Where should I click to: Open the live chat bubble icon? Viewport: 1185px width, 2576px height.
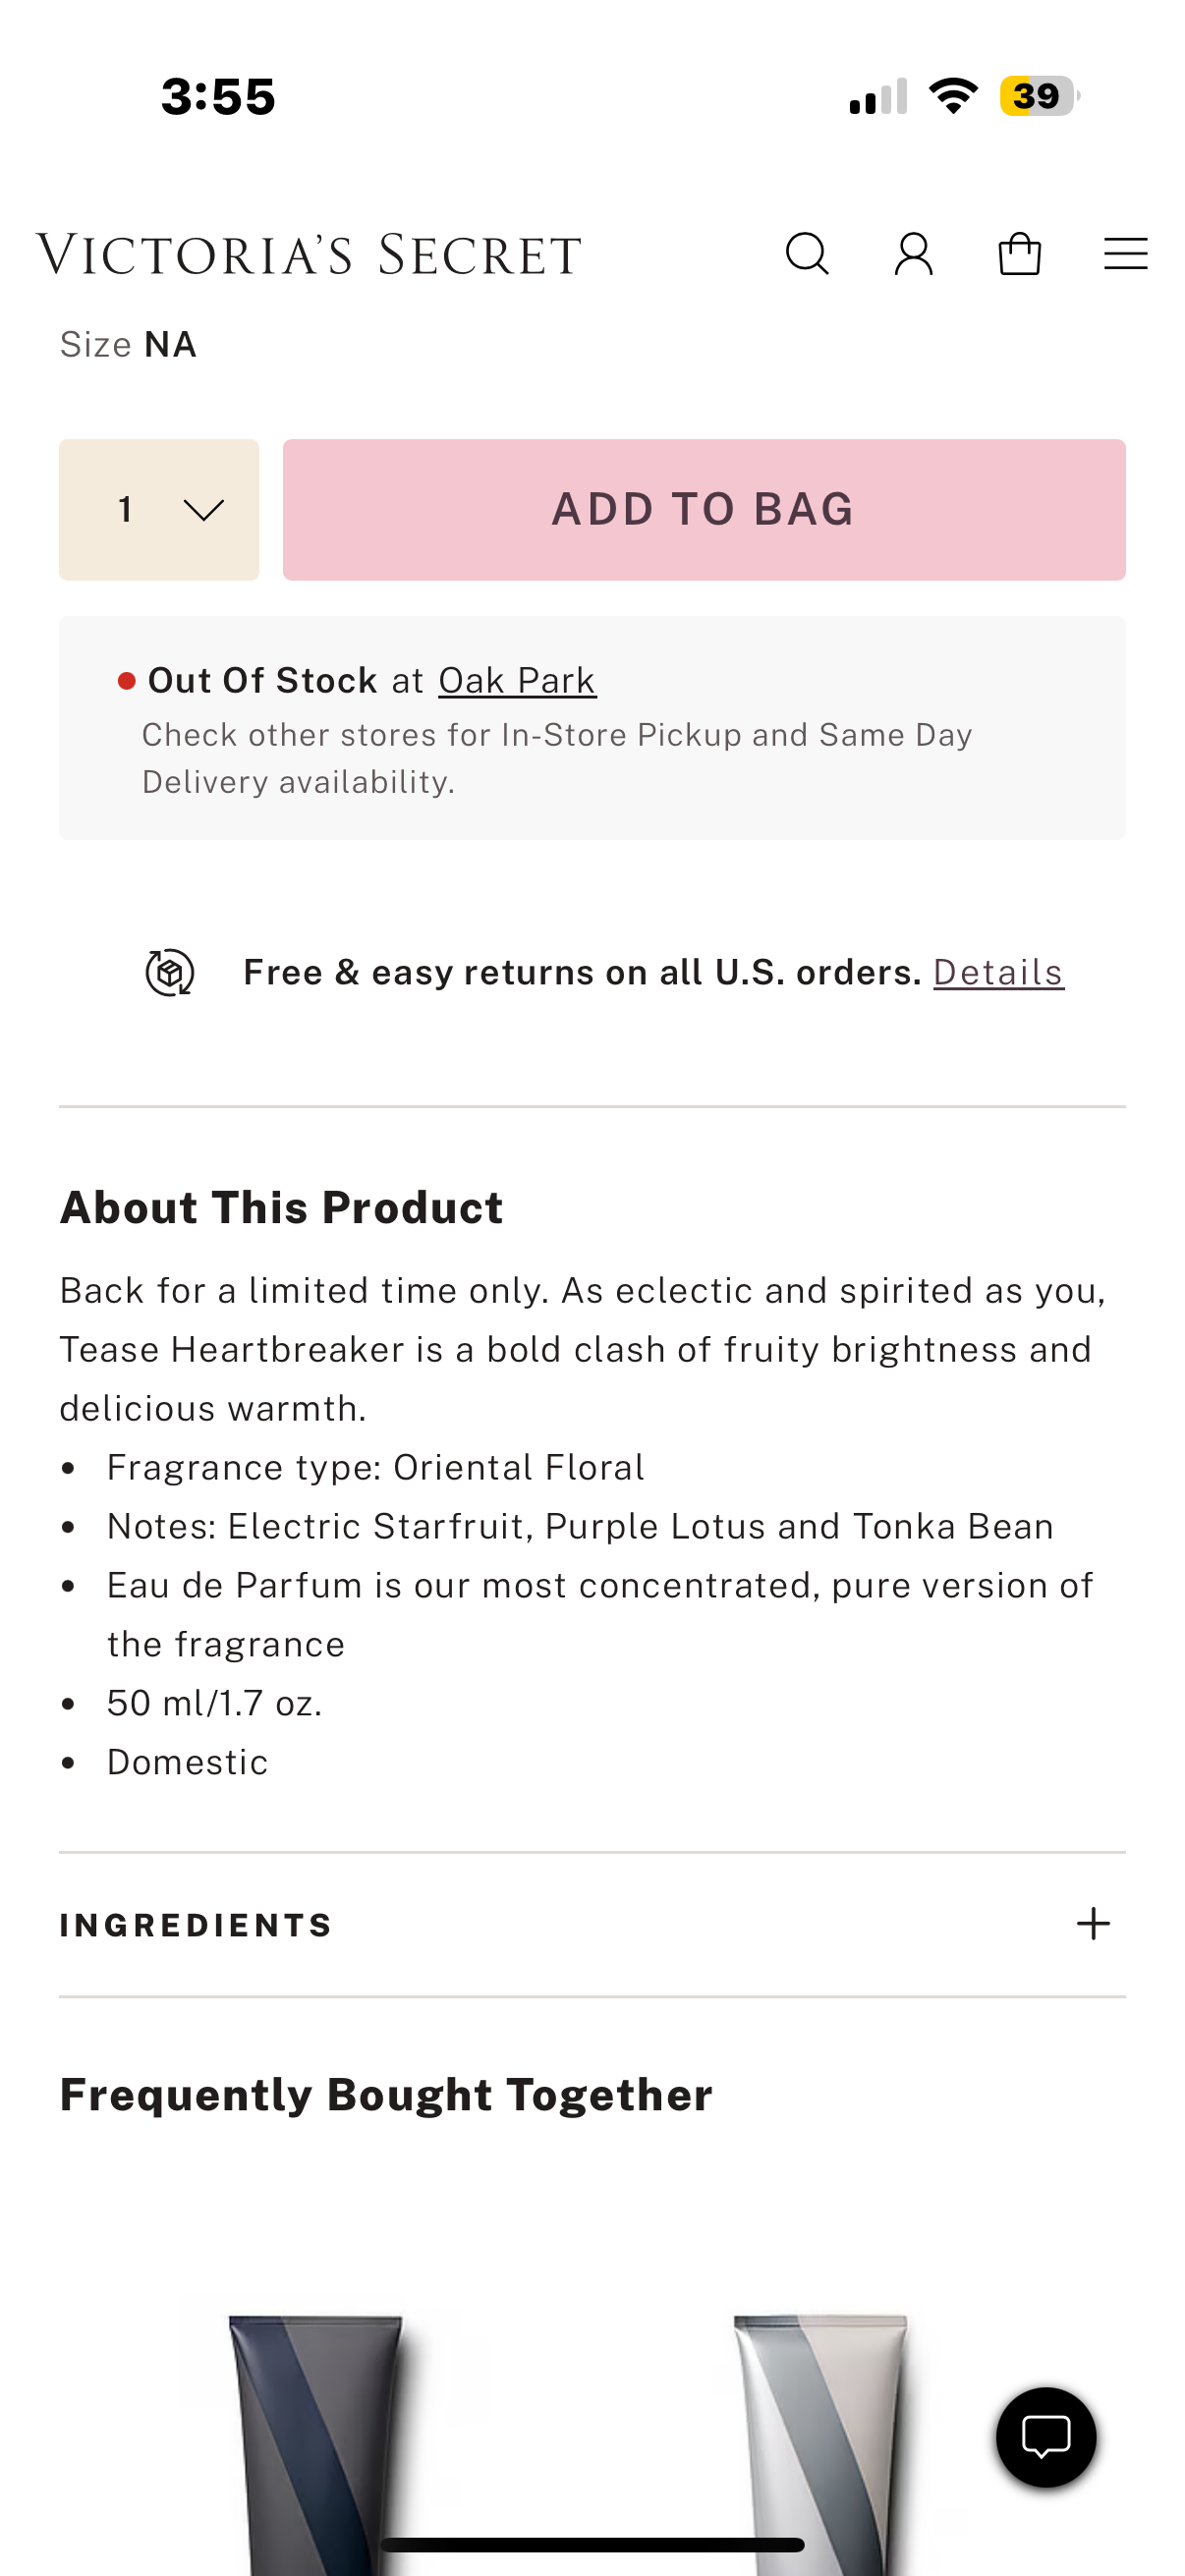pyautogui.click(x=1045, y=2436)
